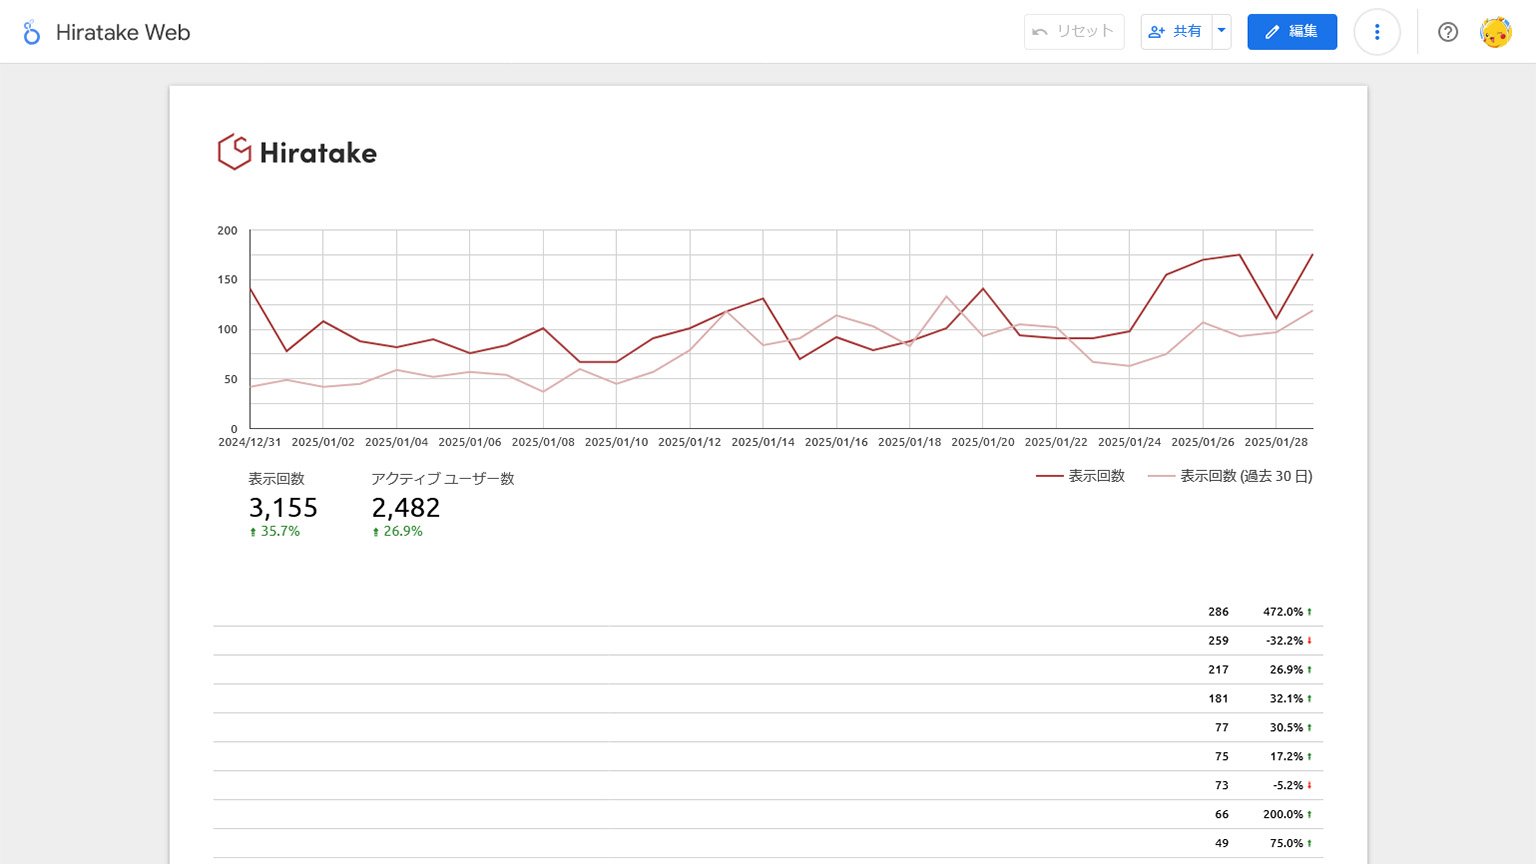Select the 表示回数 legend entry

1080,476
